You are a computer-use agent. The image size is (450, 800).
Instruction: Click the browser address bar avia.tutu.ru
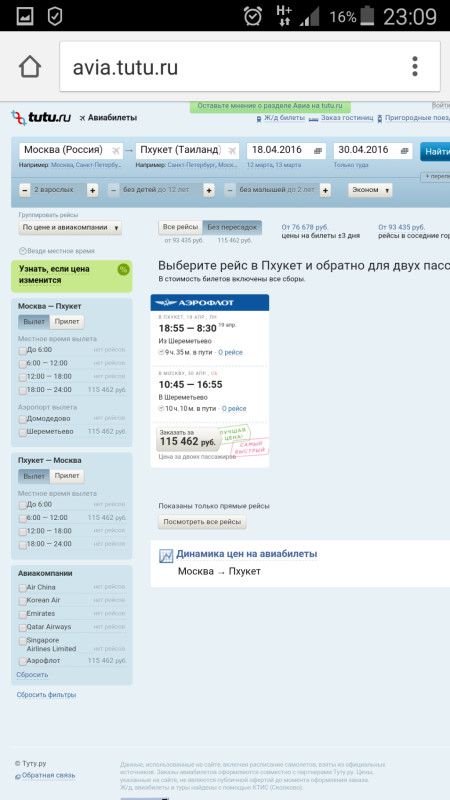(x=250, y=67)
